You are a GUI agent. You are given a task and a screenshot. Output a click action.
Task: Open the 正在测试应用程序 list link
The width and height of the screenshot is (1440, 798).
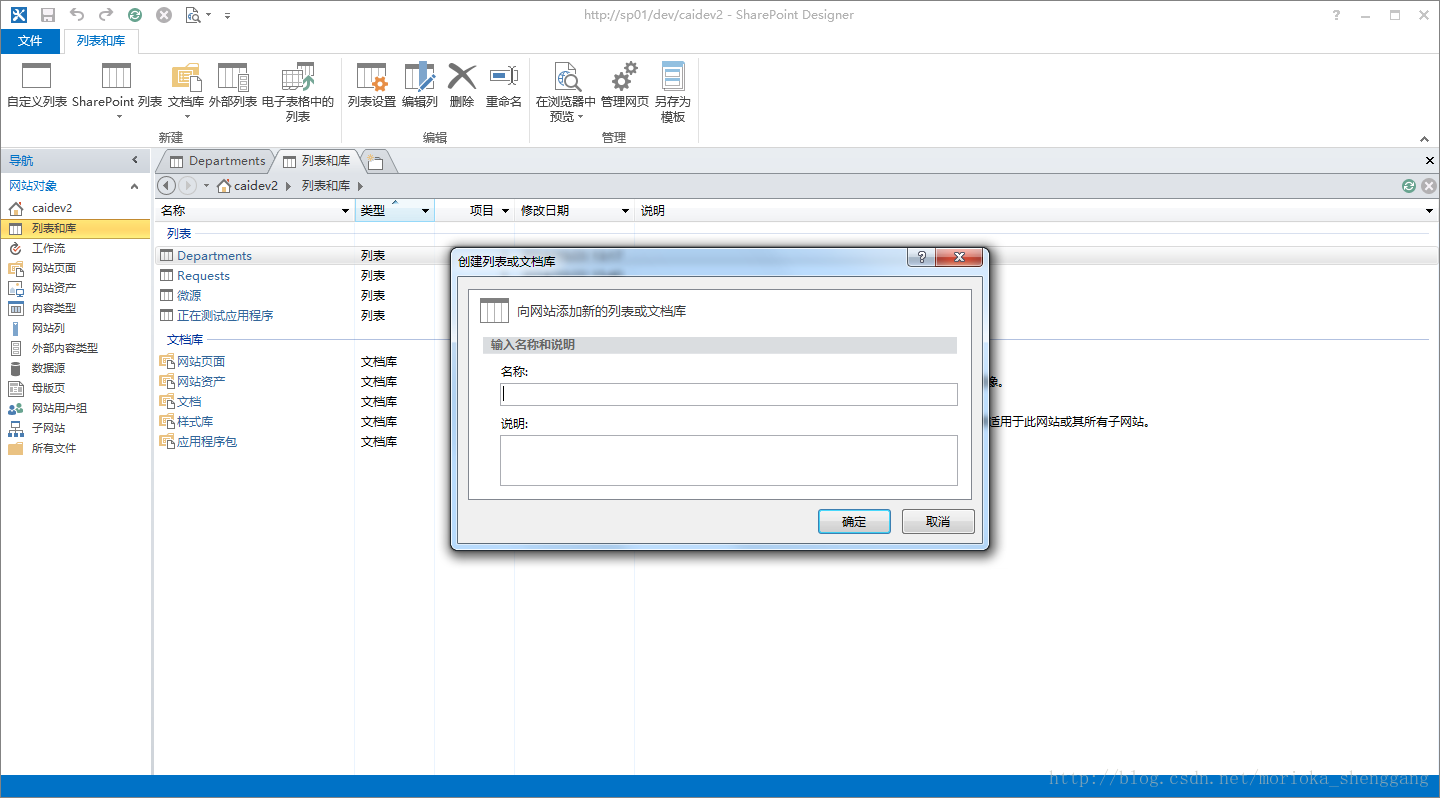(x=225, y=316)
